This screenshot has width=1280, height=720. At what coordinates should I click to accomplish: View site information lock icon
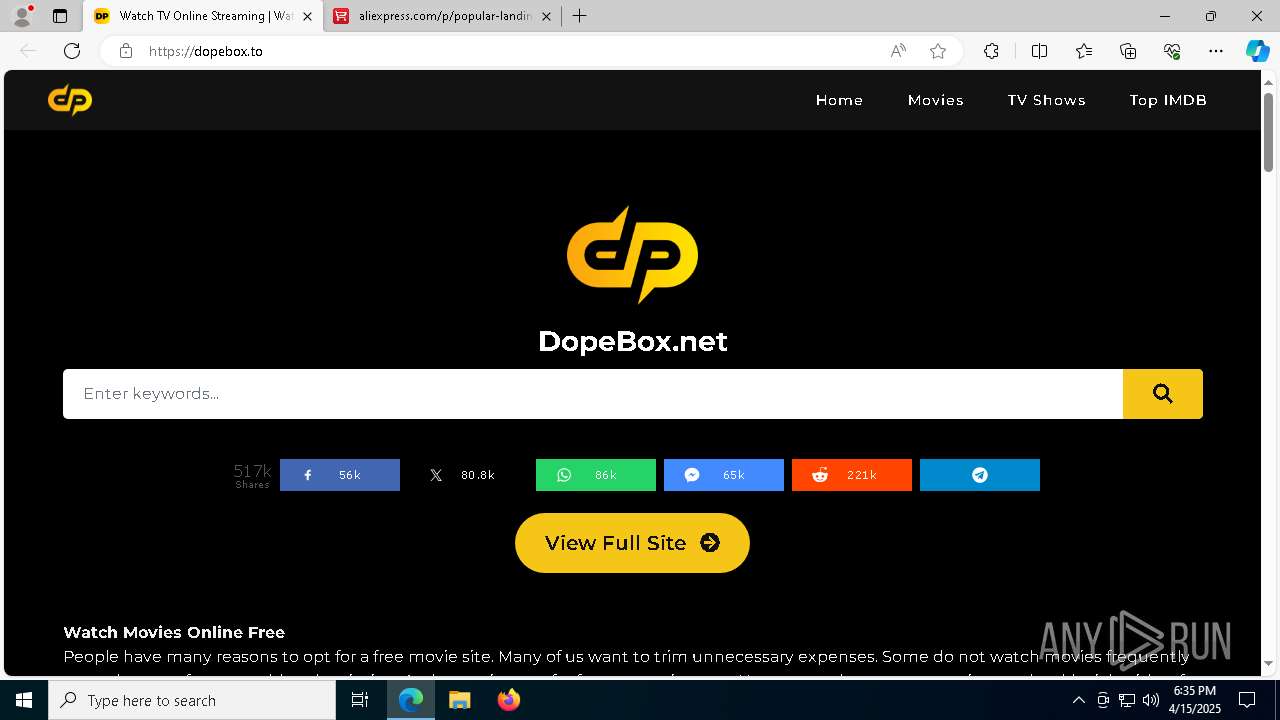click(x=126, y=51)
